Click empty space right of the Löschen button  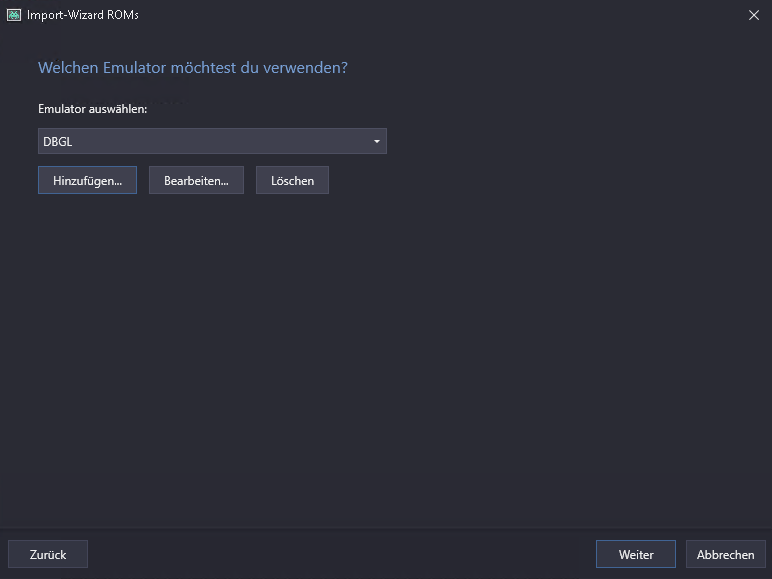[540, 180]
